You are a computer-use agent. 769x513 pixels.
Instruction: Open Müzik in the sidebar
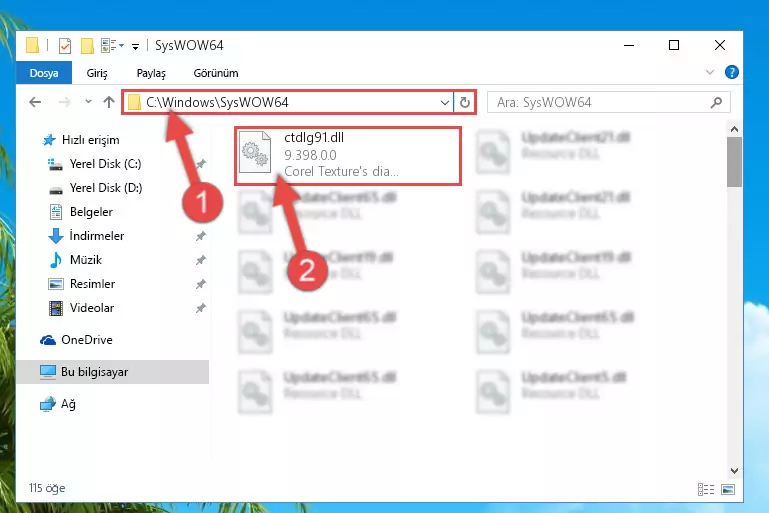click(x=76, y=260)
